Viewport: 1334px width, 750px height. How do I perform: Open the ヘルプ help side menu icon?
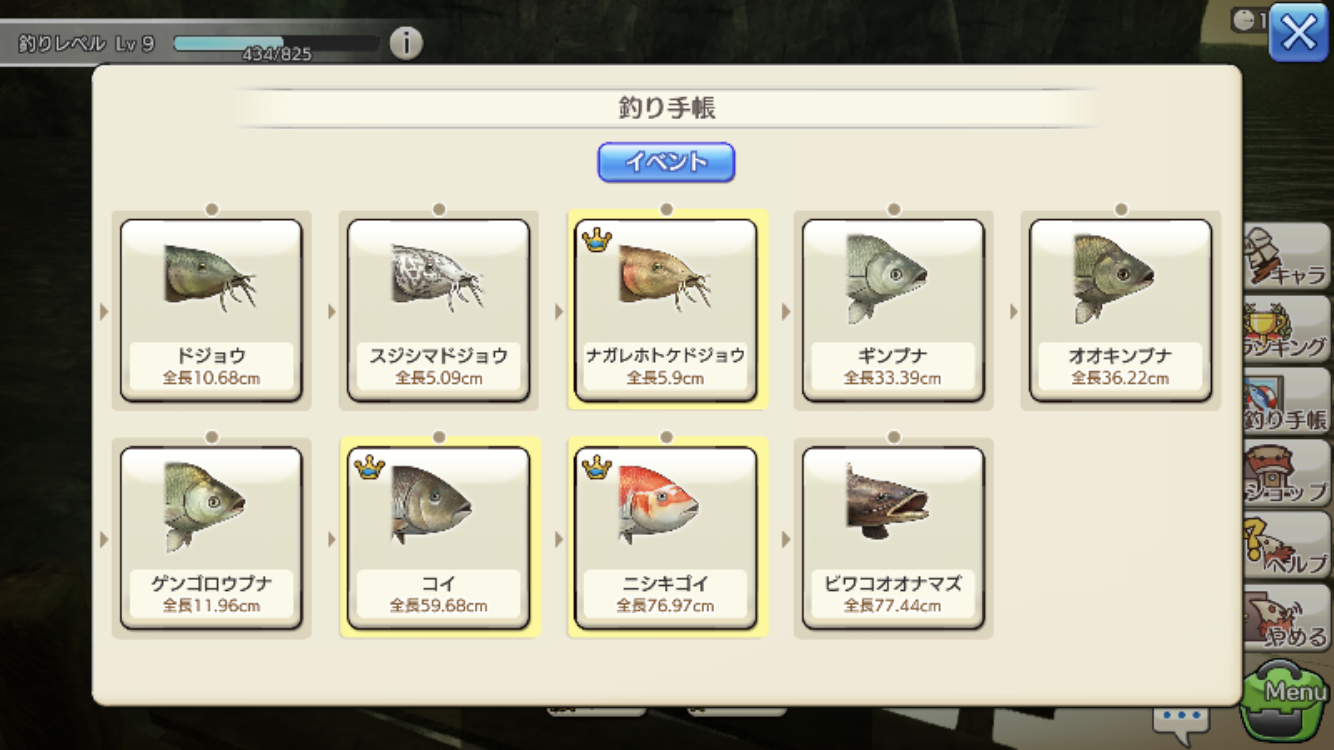click(1288, 545)
